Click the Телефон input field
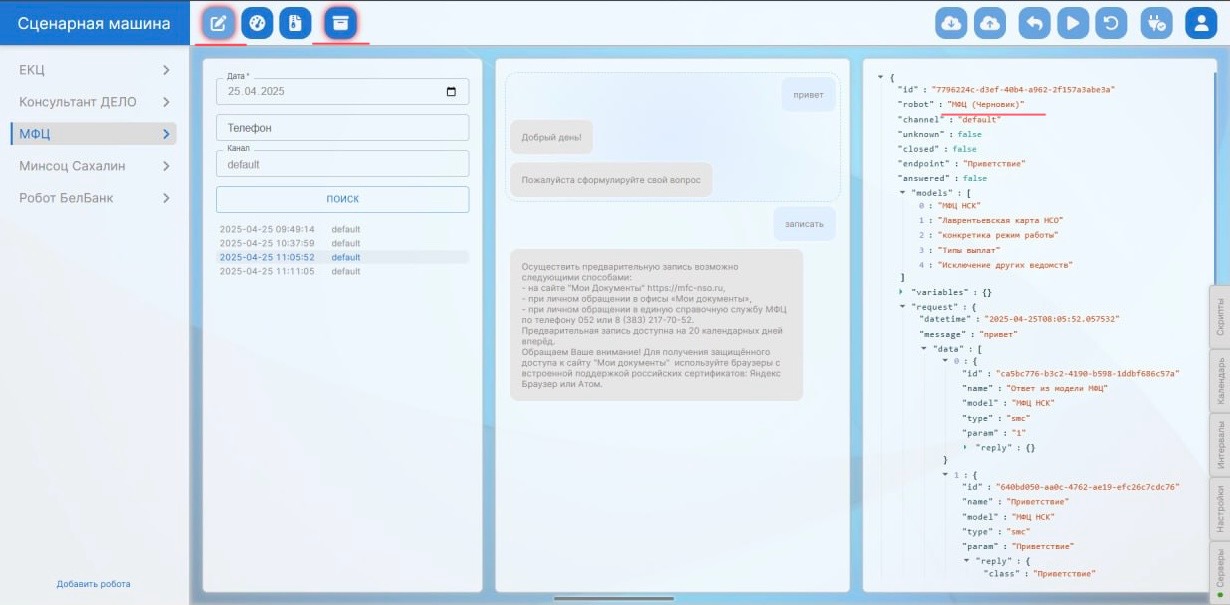 (342, 128)
